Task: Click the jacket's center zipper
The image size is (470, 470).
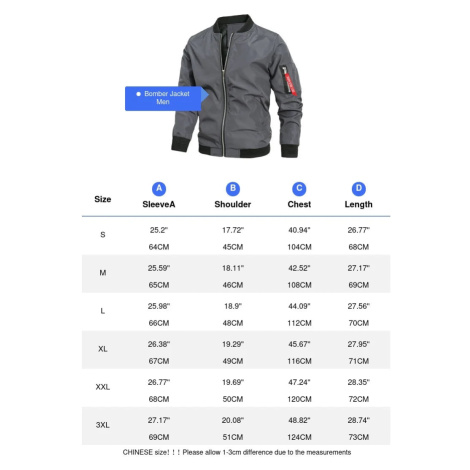Action: [x=226, y=95]
